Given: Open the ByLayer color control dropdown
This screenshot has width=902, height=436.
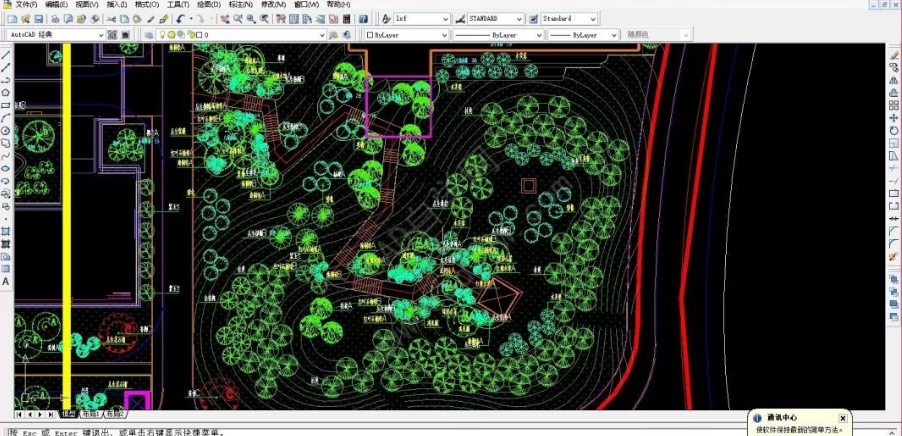Looking at the screenshot, I should 445,35.
